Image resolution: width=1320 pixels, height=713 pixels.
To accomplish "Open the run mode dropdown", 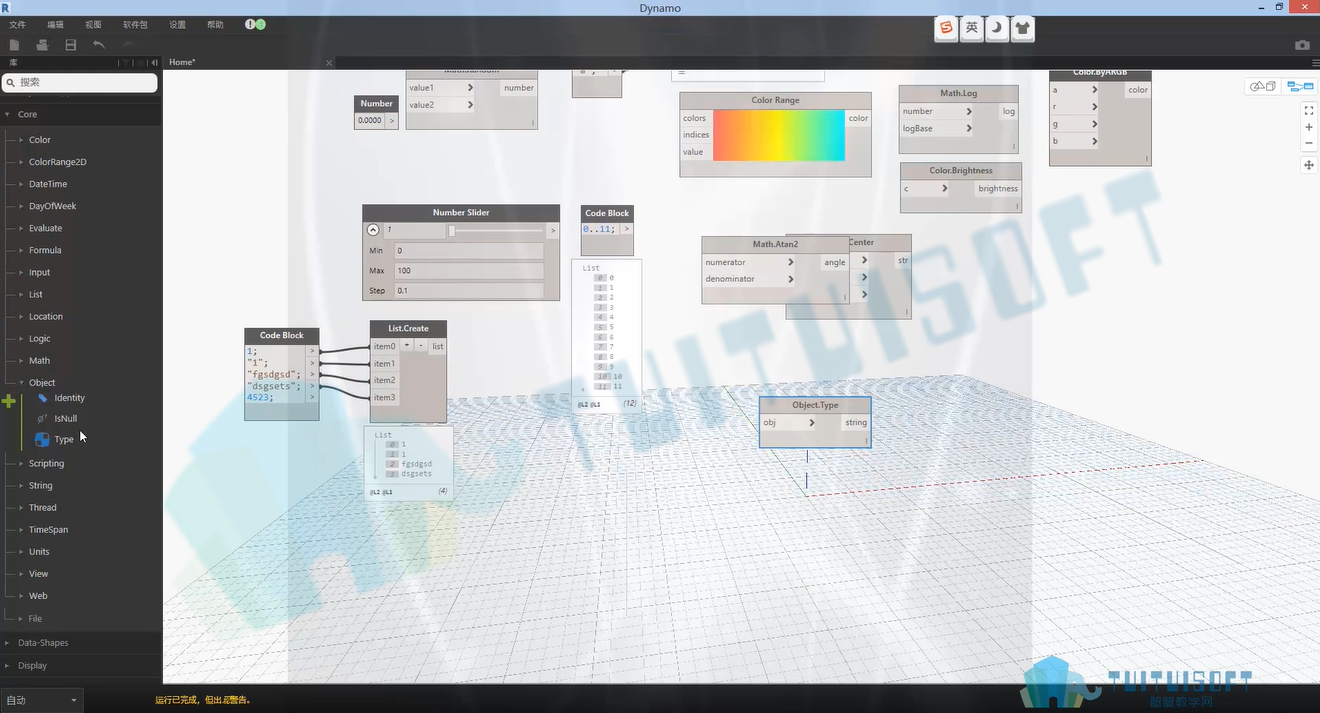I will 41,700.
